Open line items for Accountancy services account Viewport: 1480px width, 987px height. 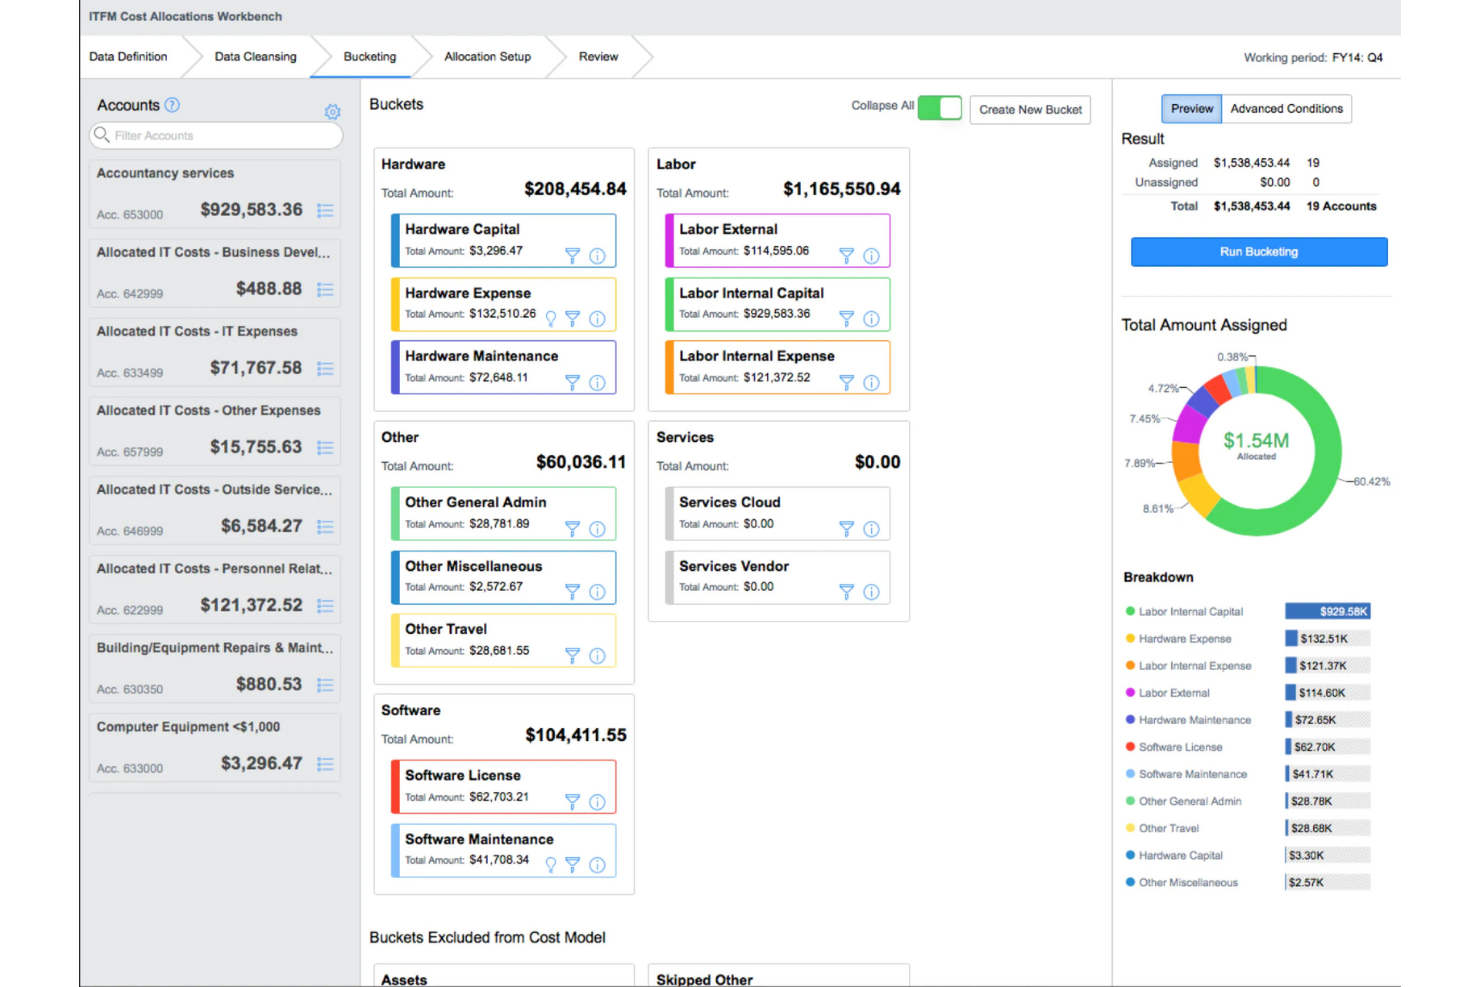pyautogui.click(x=325, y=210)
